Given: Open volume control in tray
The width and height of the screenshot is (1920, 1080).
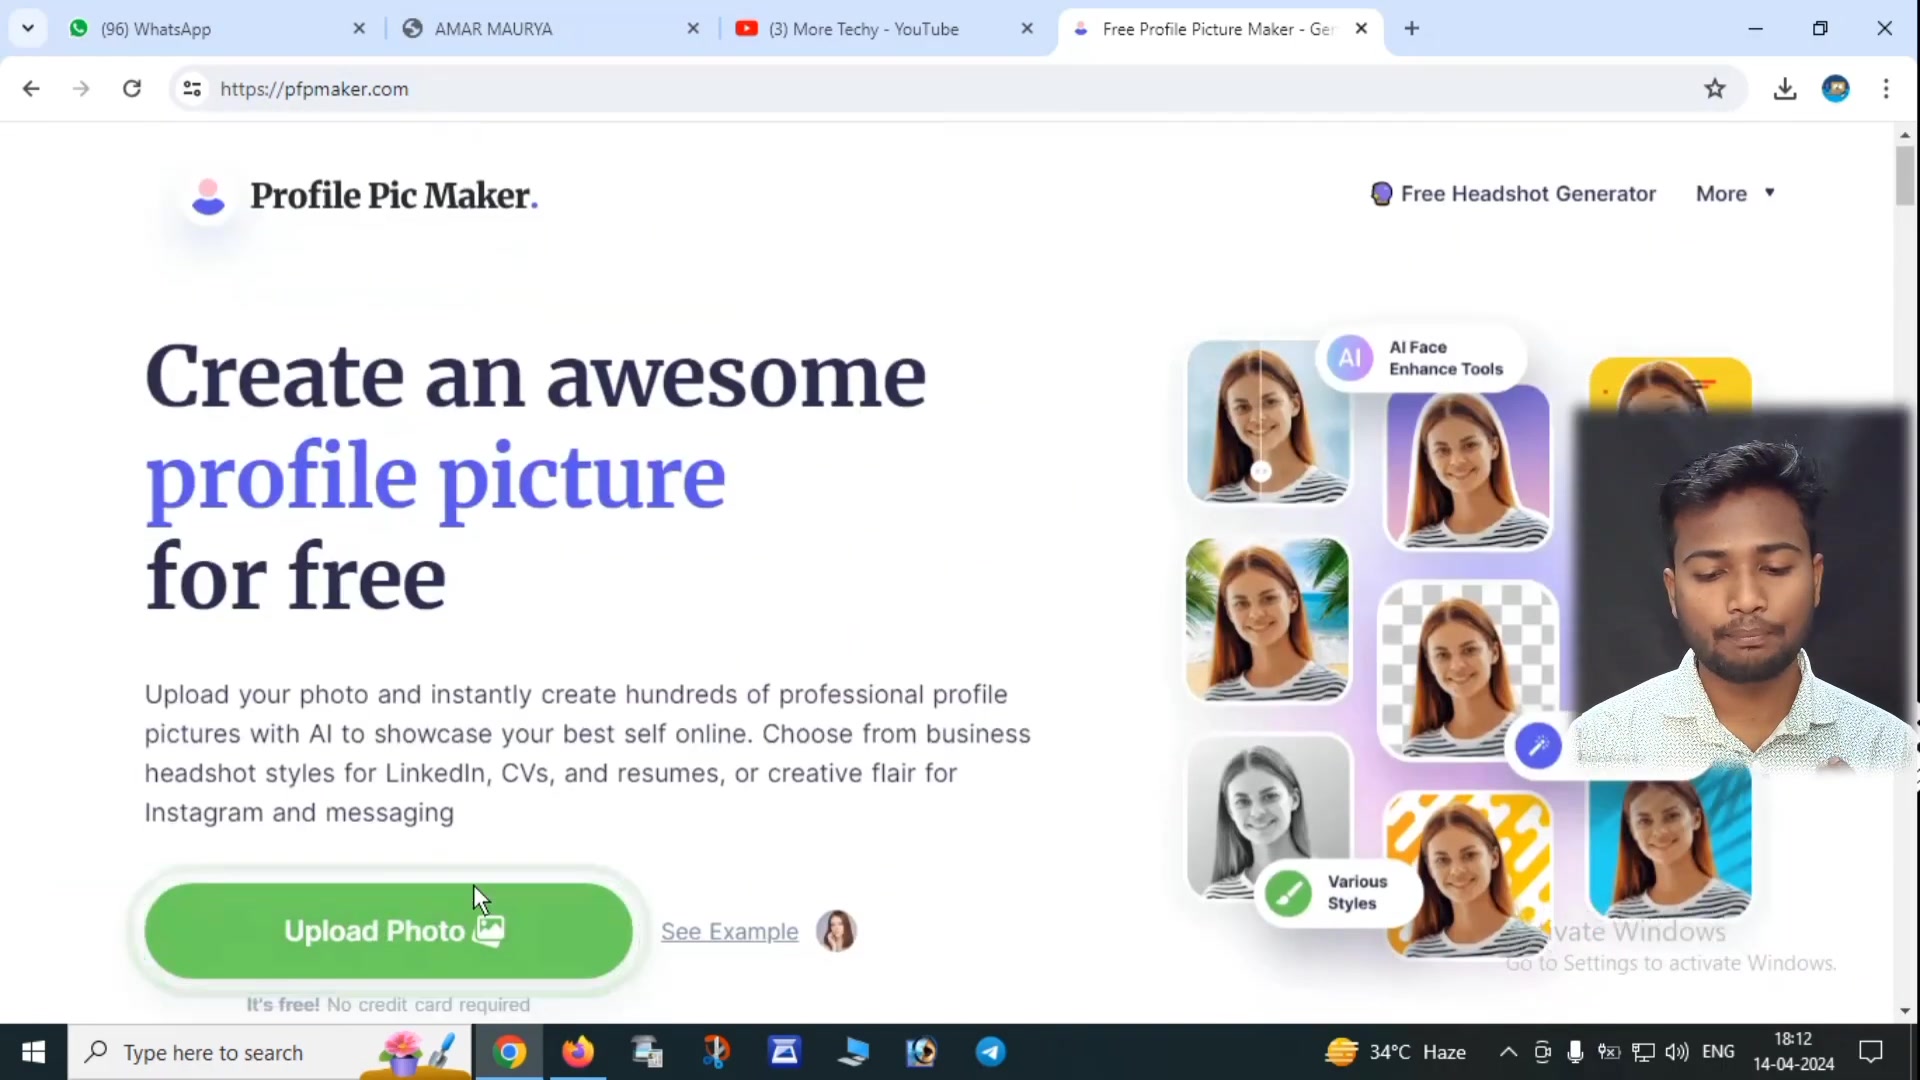Looking at the screenshot, I should tap(1677, 1052).
